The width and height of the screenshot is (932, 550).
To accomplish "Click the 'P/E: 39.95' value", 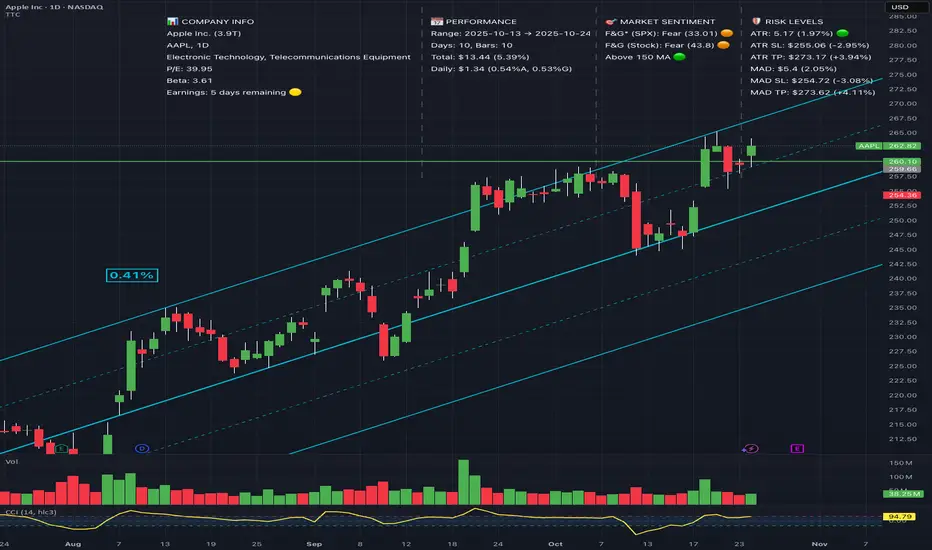I will click(190, 69).
